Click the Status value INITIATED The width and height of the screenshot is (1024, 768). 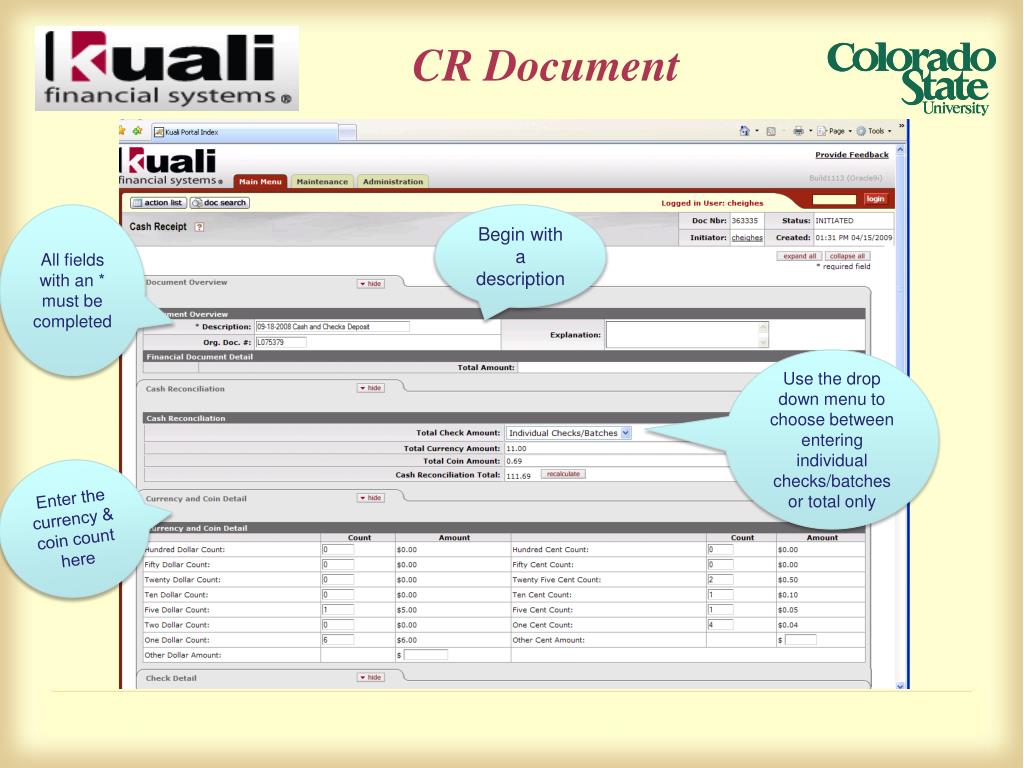pyautogui.click(x=834, y=221)
